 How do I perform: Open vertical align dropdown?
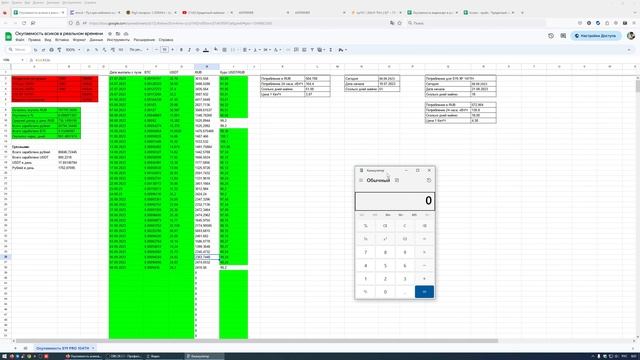(x=256, y=50)
